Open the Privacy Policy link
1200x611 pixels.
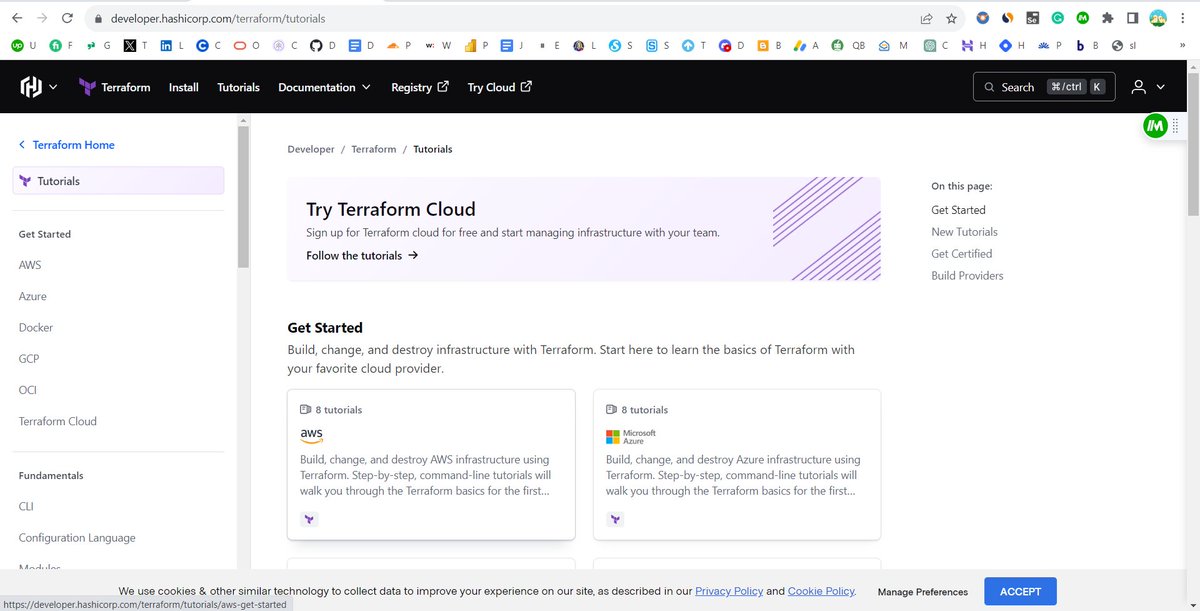(x=729, y=591)
